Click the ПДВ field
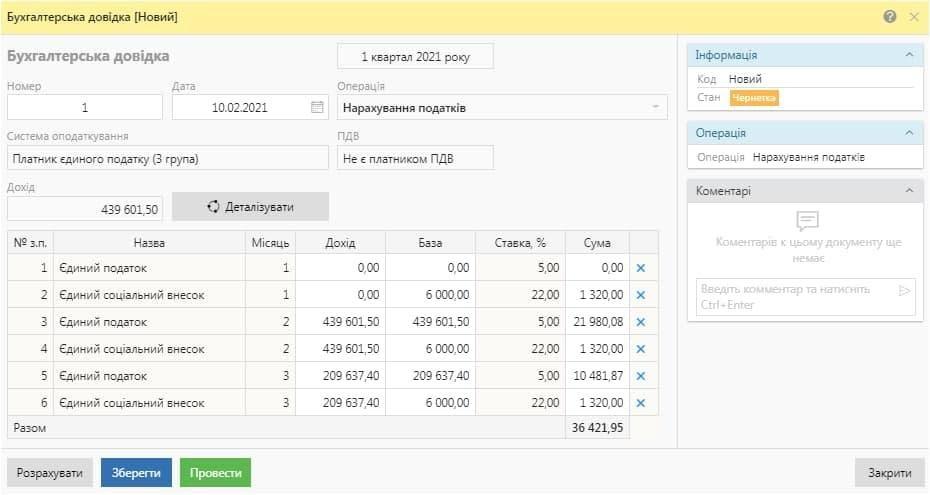The image size is (930, 495). 415,158
